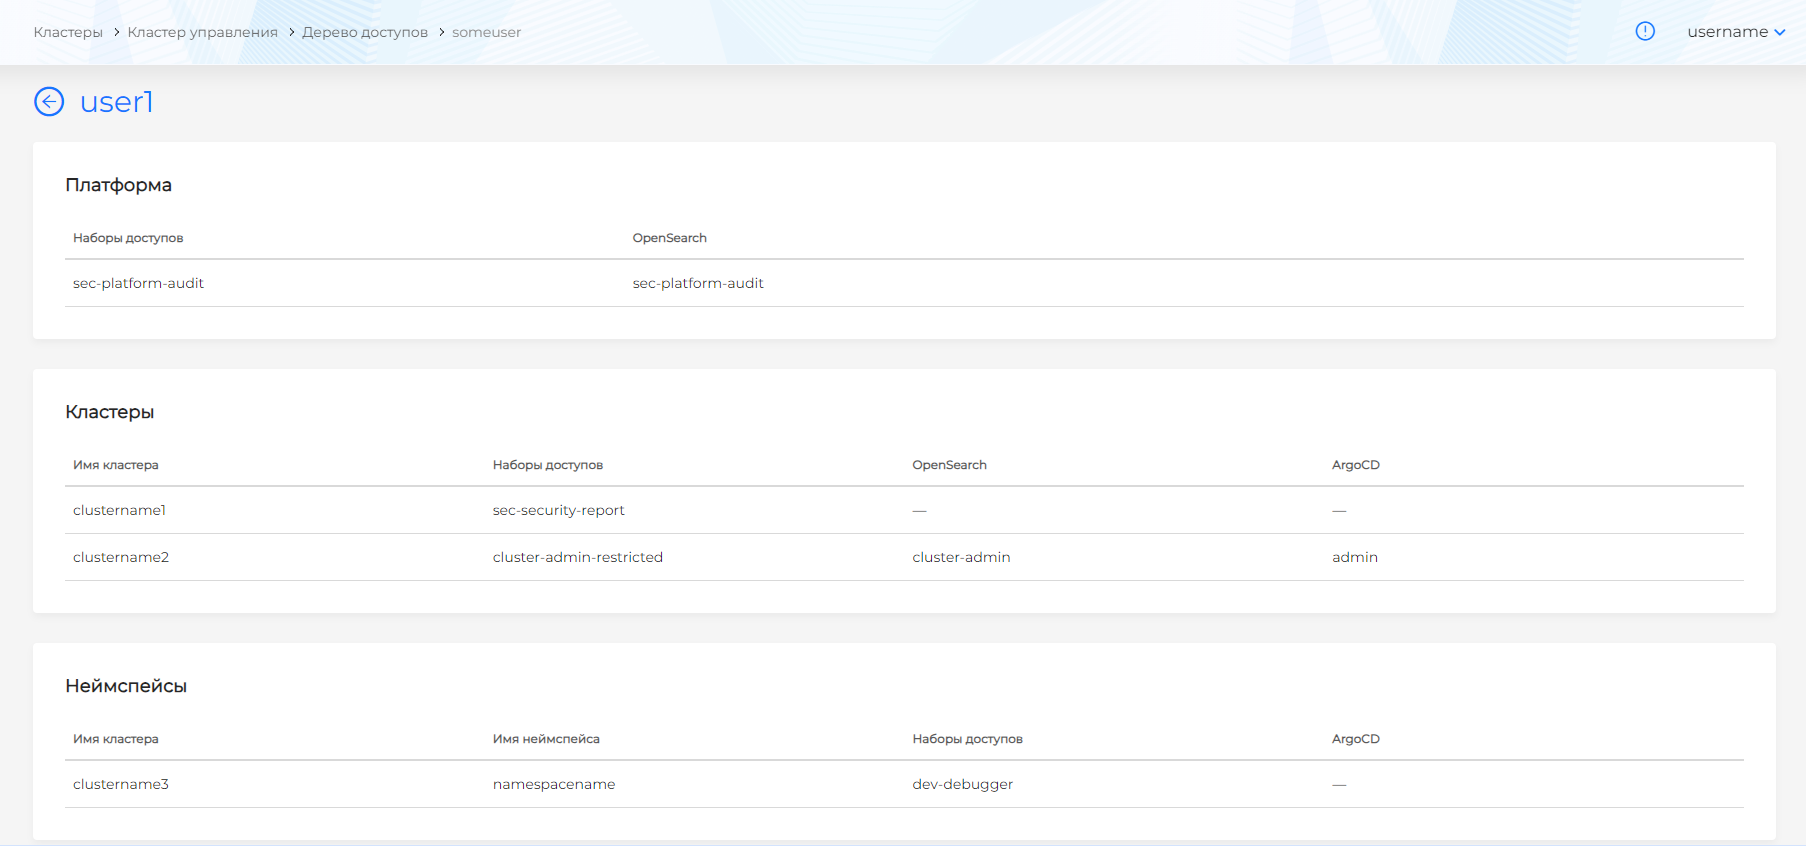Navigate to Дерево доступов breadcrumb
This screenshot has height=849, width=1806.
365,32
